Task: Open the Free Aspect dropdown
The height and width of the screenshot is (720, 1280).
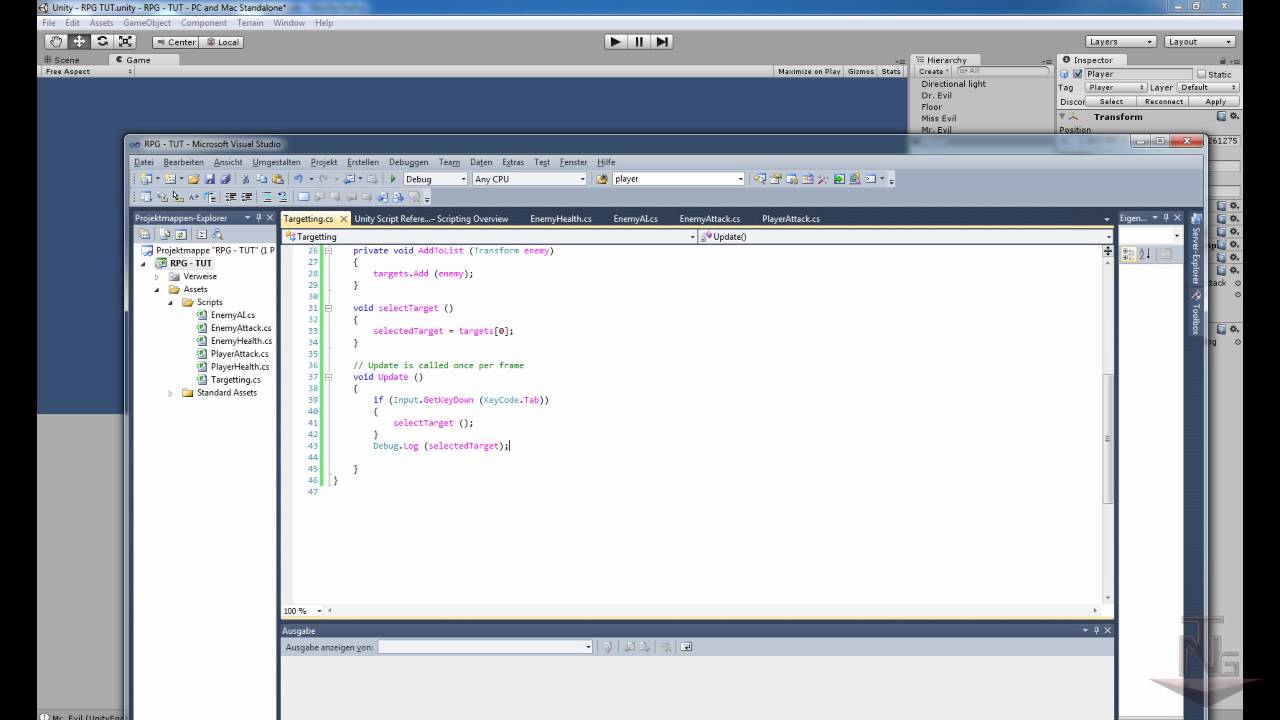Action: coord(88,71)
